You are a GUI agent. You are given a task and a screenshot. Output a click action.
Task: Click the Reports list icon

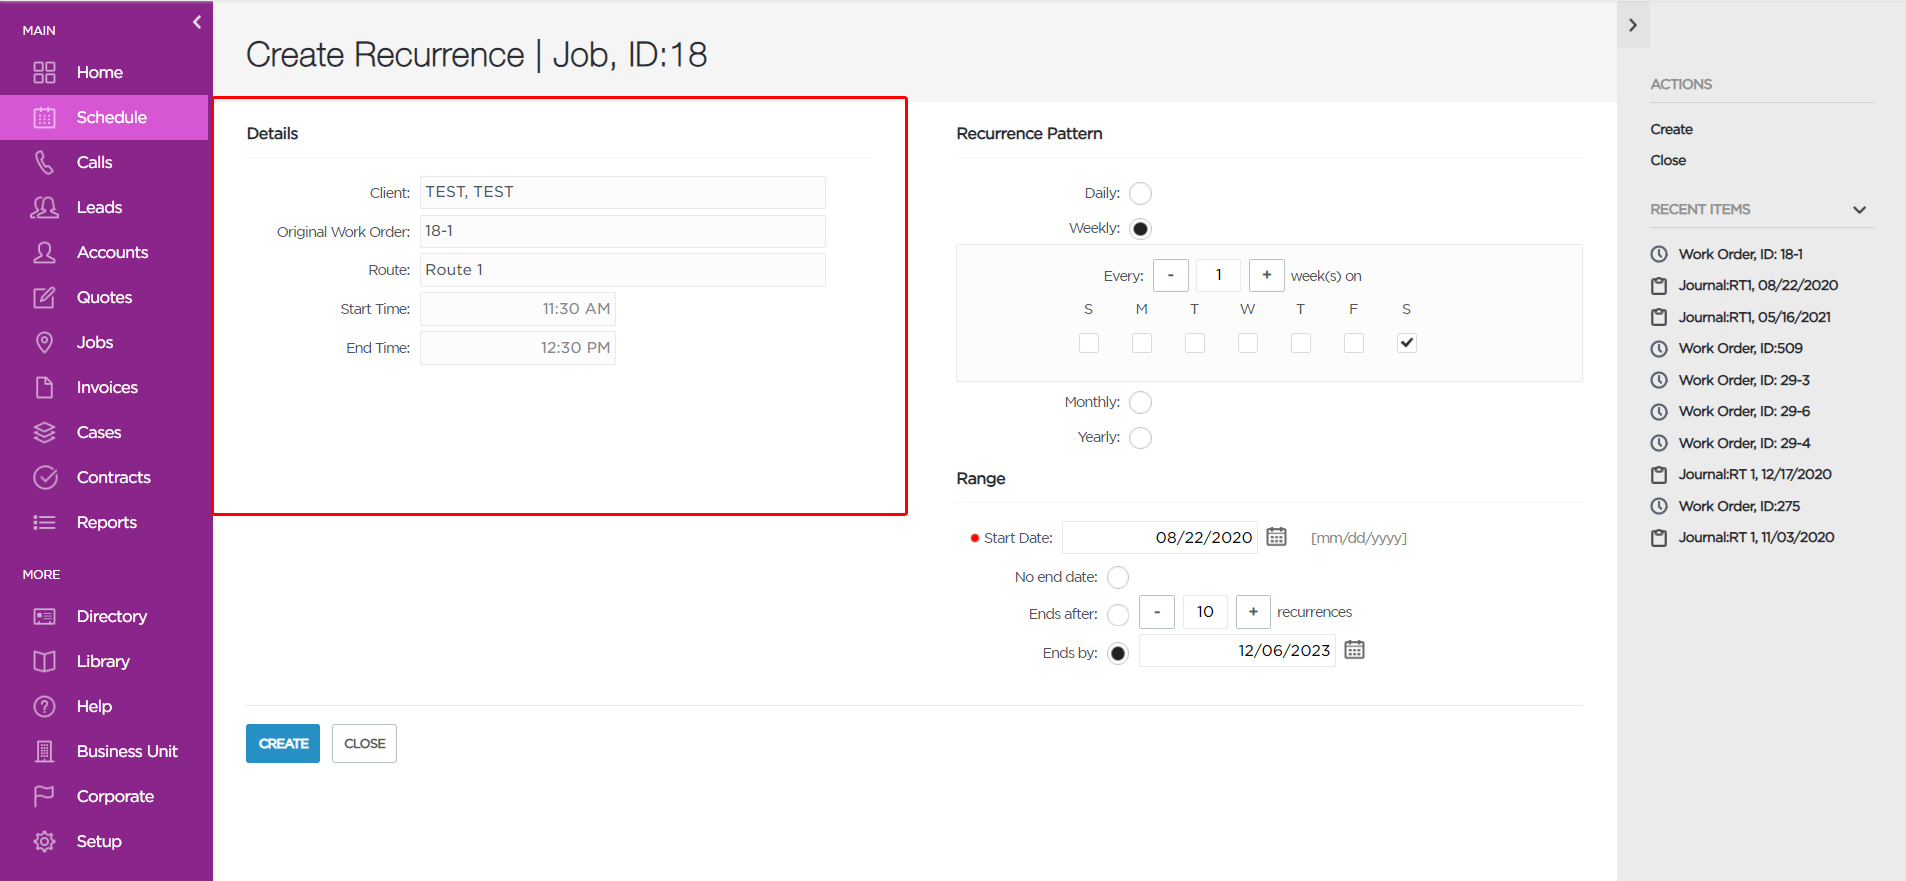(x=44, y=522)
